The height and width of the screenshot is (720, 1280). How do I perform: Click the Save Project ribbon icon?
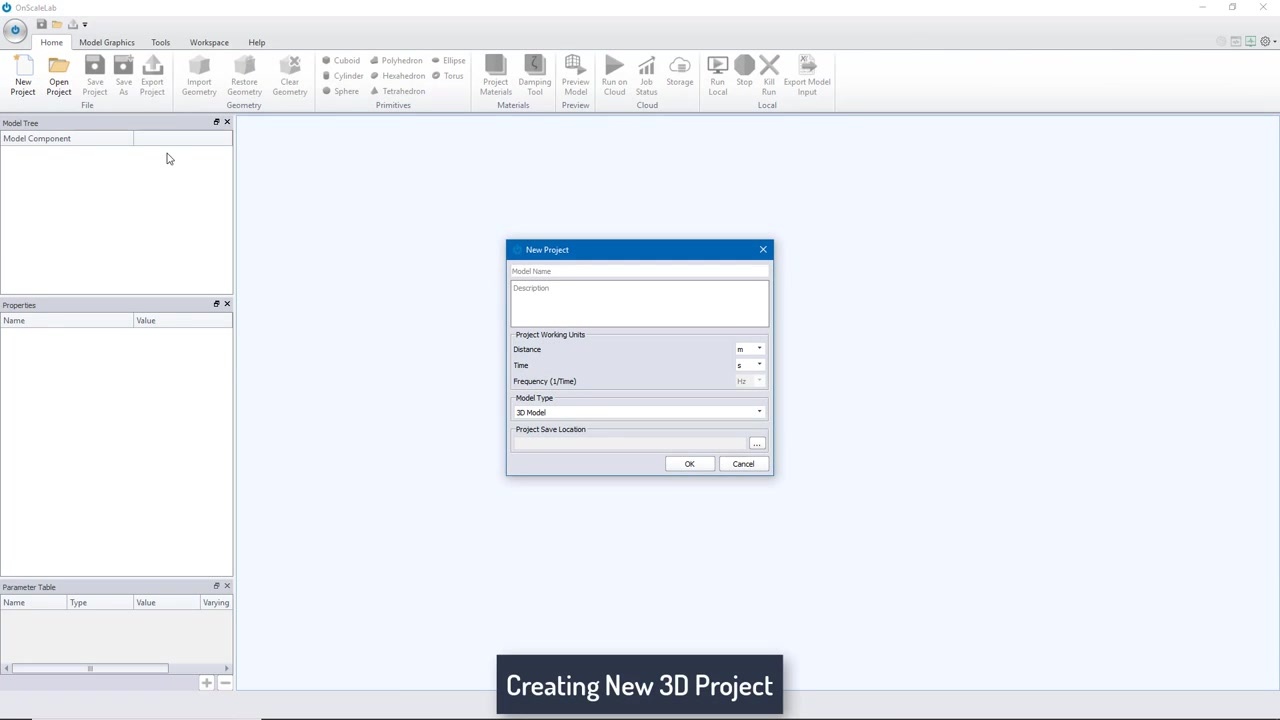tap(94, 76)
